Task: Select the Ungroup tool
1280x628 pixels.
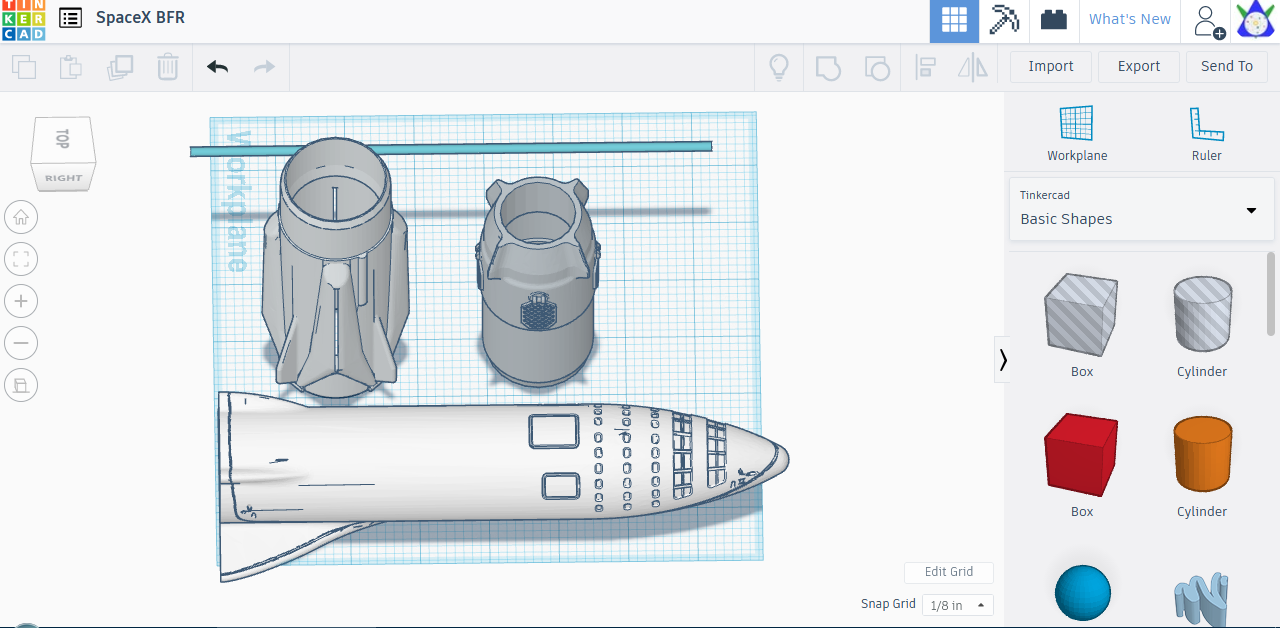Action: coord(877,67)
